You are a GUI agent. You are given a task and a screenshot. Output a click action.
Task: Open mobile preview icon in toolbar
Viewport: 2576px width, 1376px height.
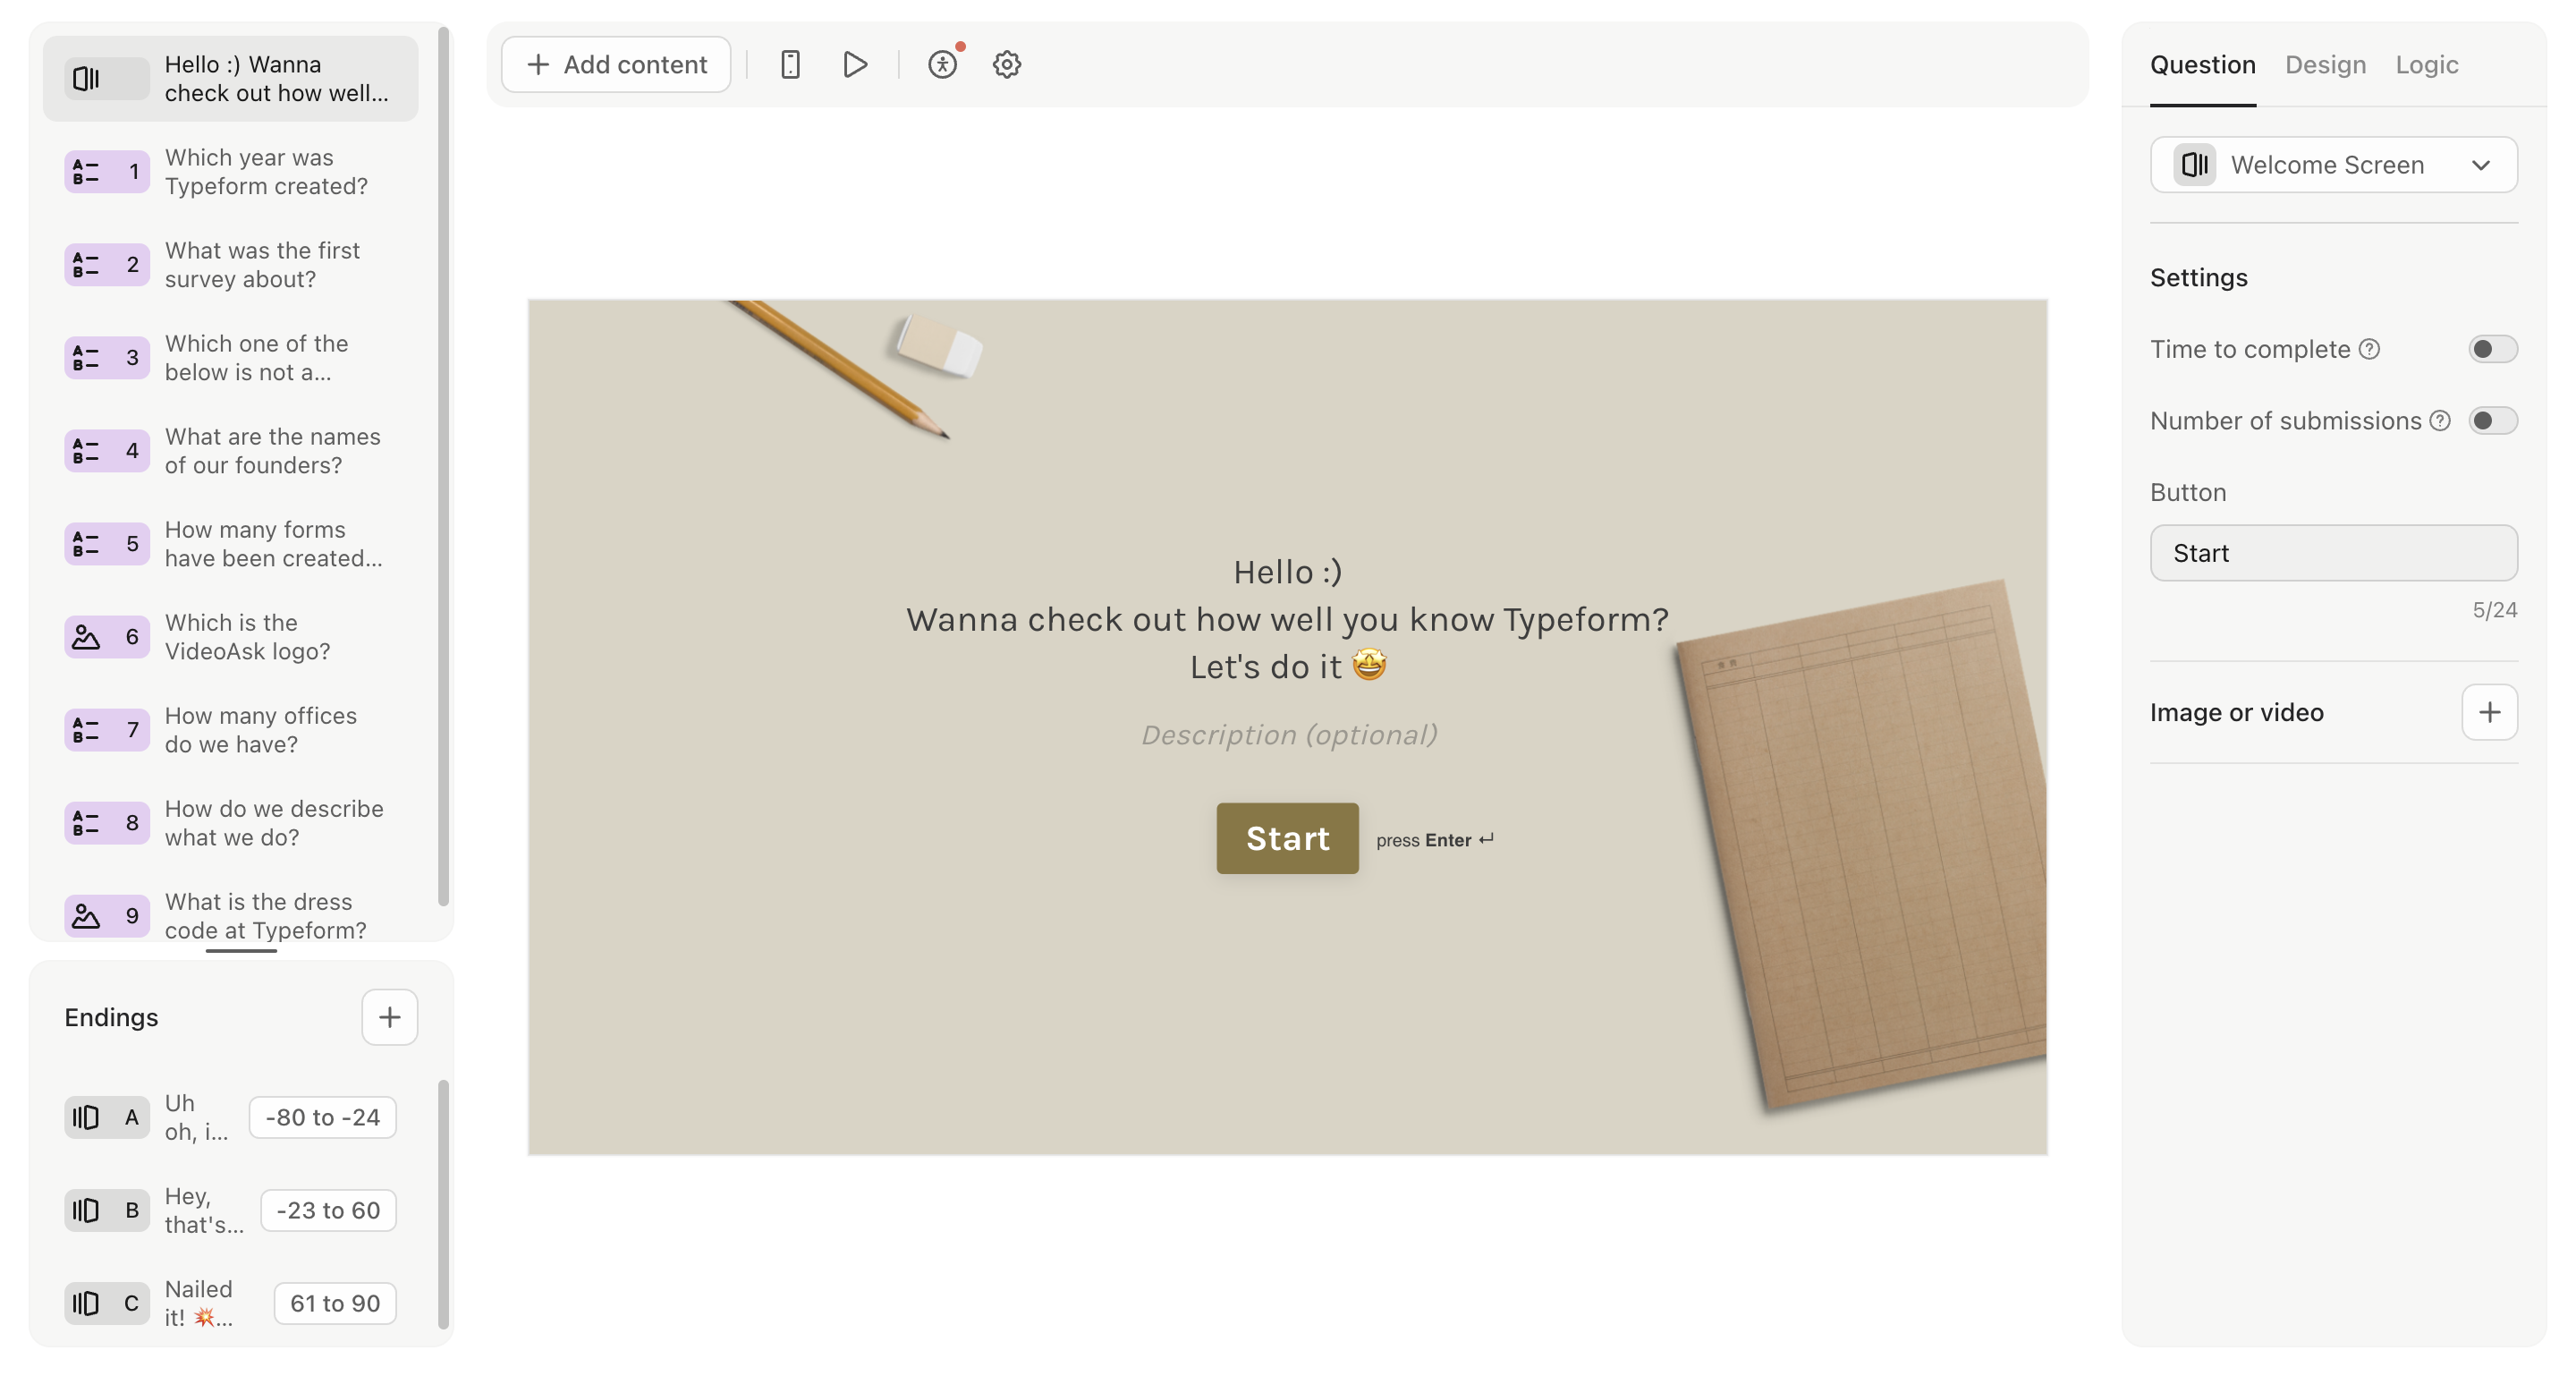point(790,65)
